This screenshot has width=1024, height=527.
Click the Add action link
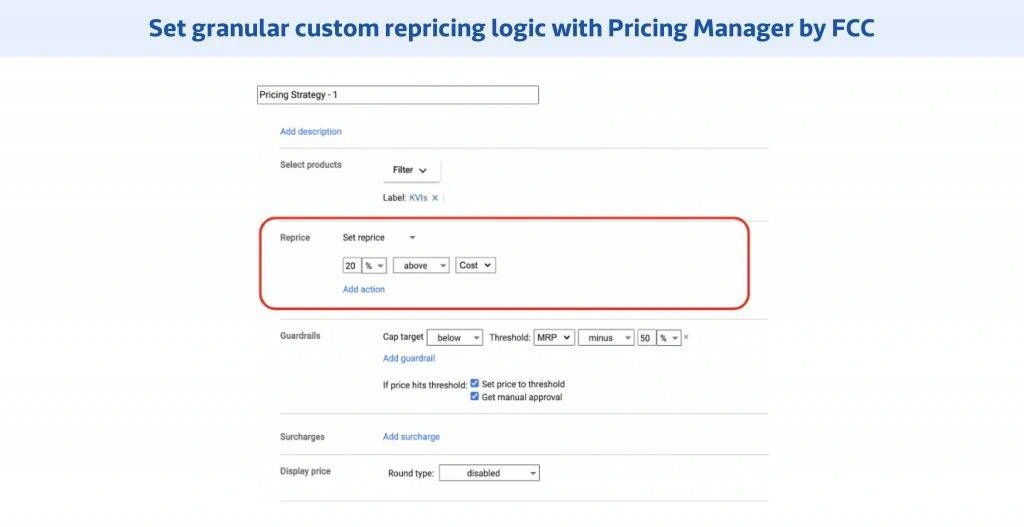[x=364, y=289]
